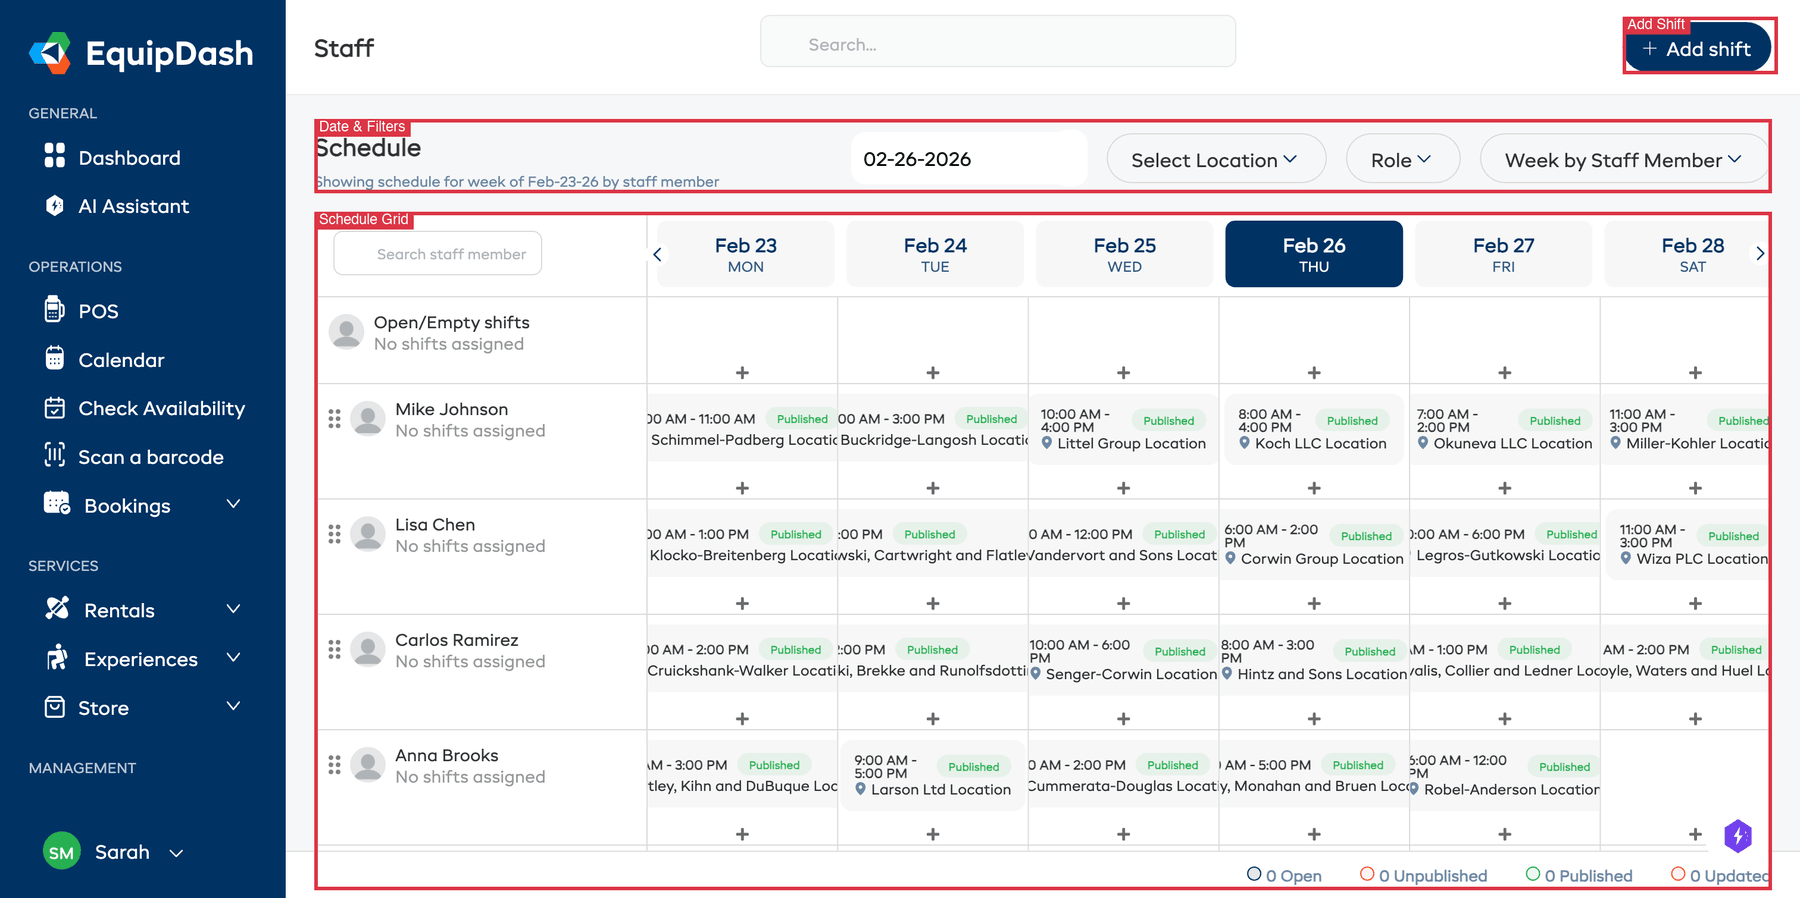Open the Dashboard sidebar icon
The image size is (1800, 898).
click(55, 156)
